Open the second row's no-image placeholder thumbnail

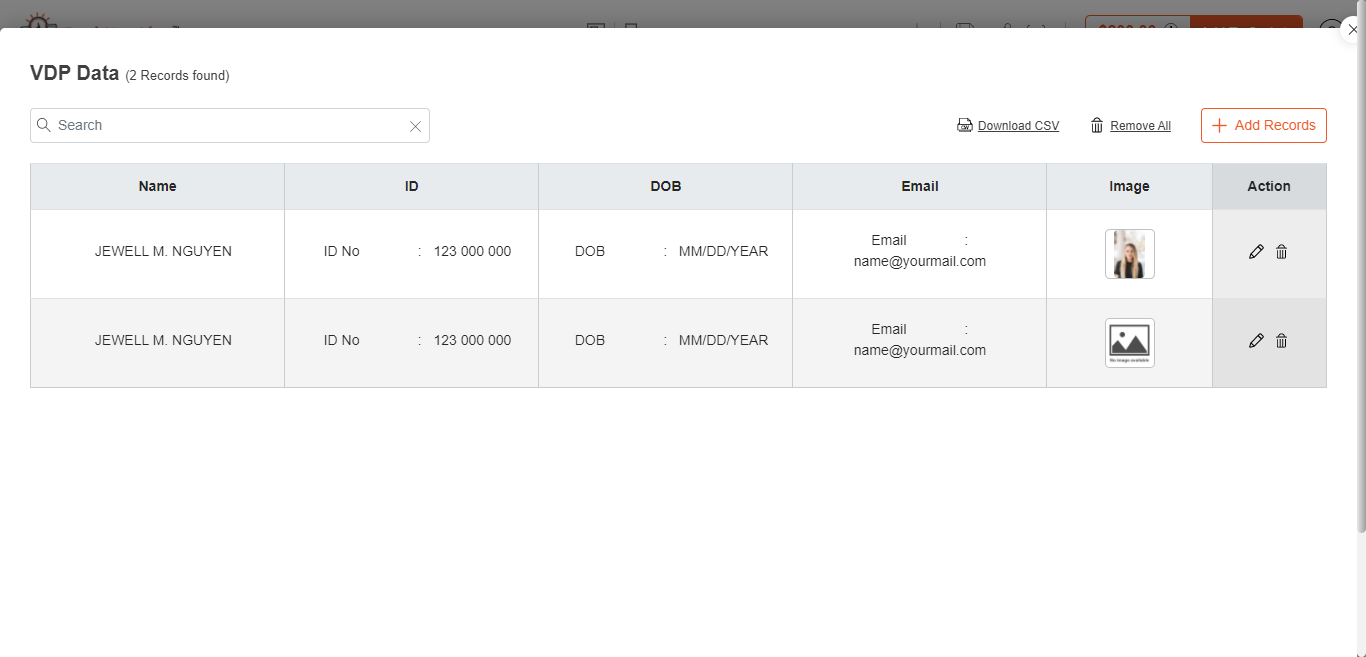point(1129,343)
